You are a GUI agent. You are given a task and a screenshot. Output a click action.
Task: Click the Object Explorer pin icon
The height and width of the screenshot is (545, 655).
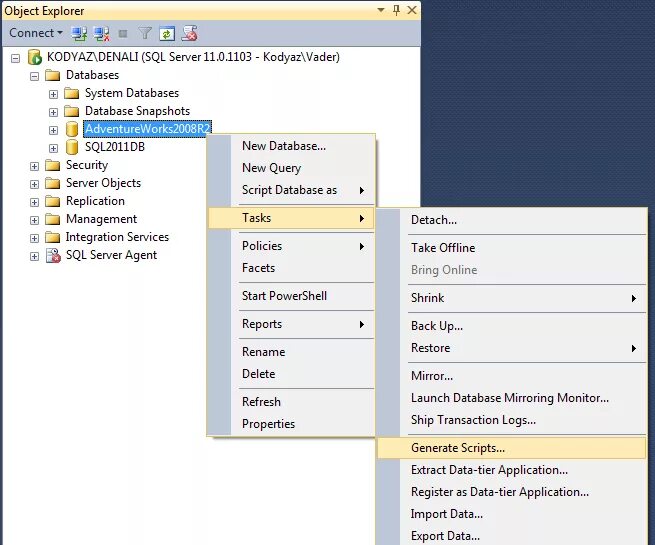[x=396, y=10]
